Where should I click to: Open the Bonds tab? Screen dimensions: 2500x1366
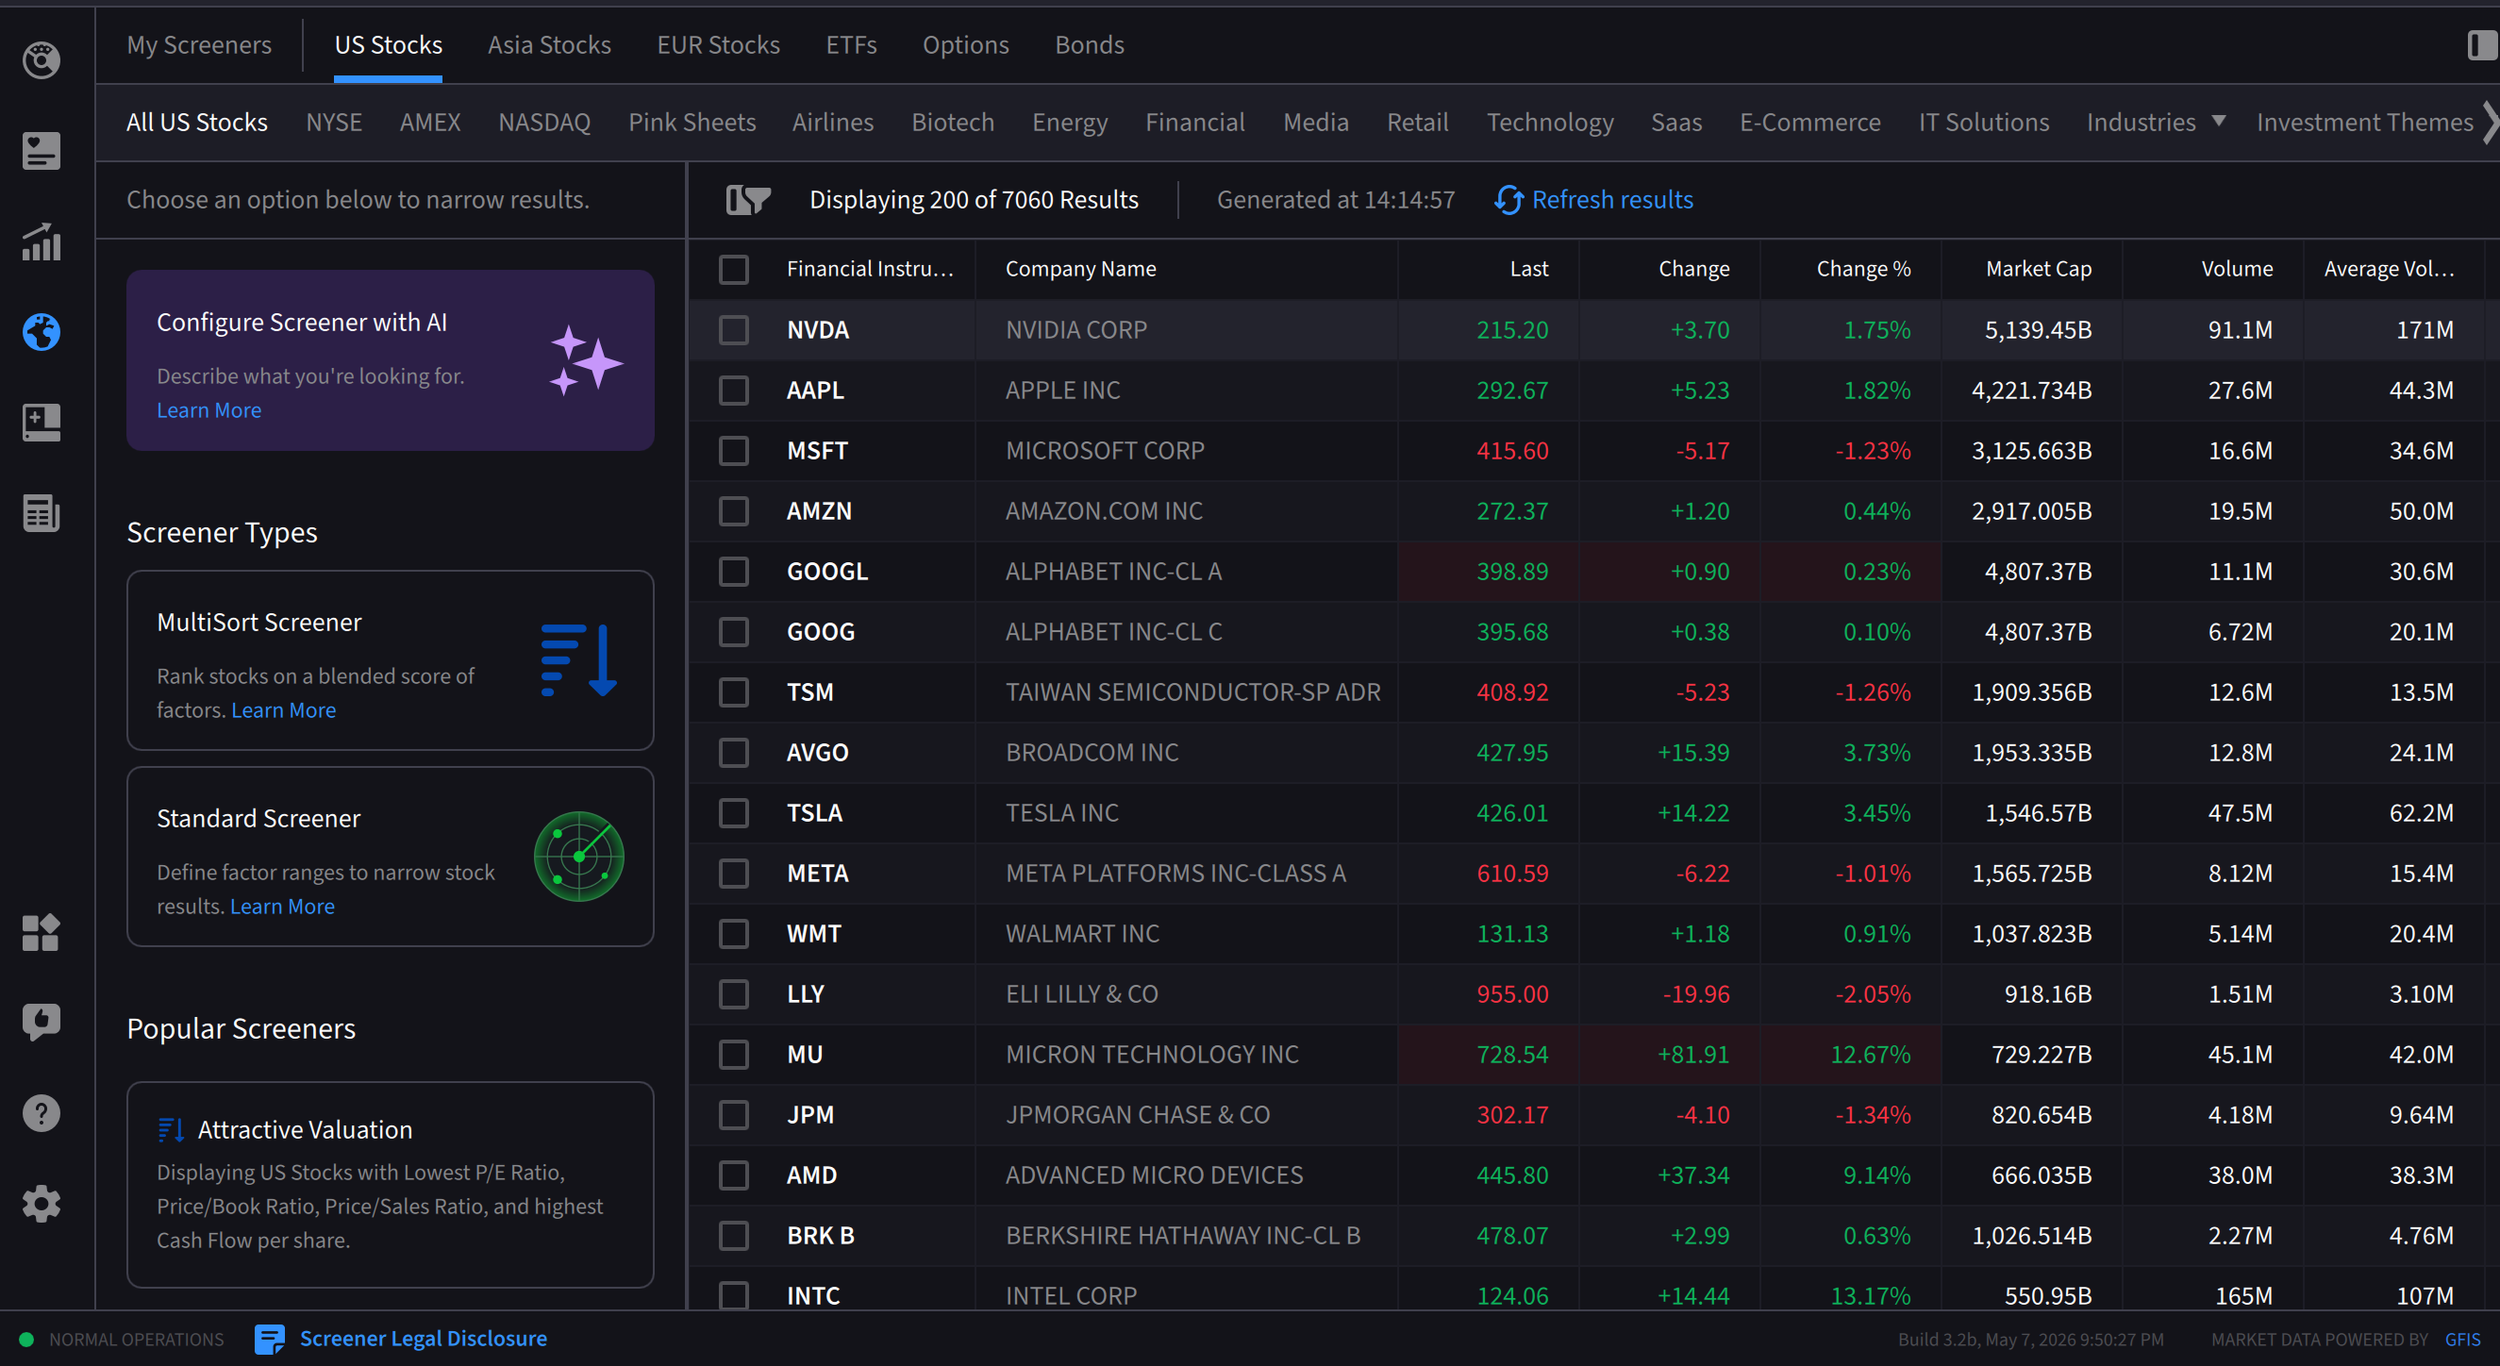pyautogui.click(x=1089, y=45)
